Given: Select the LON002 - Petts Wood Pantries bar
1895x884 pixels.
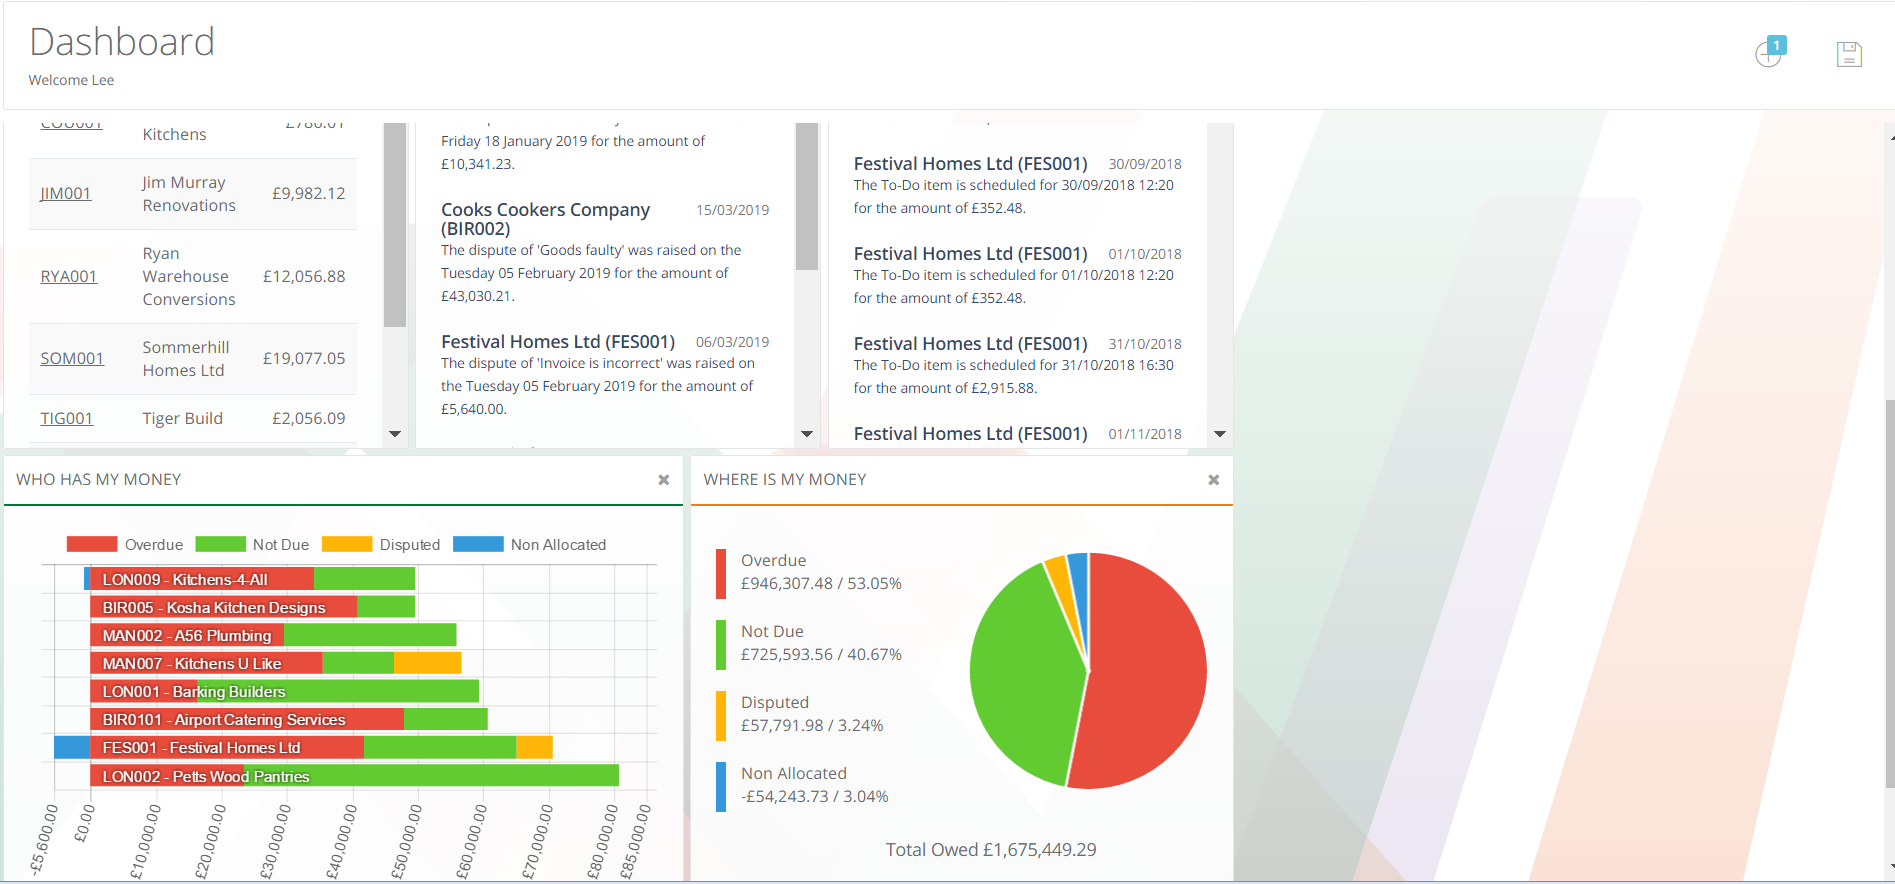Looking at the screenshot, I should click(354, 776).
